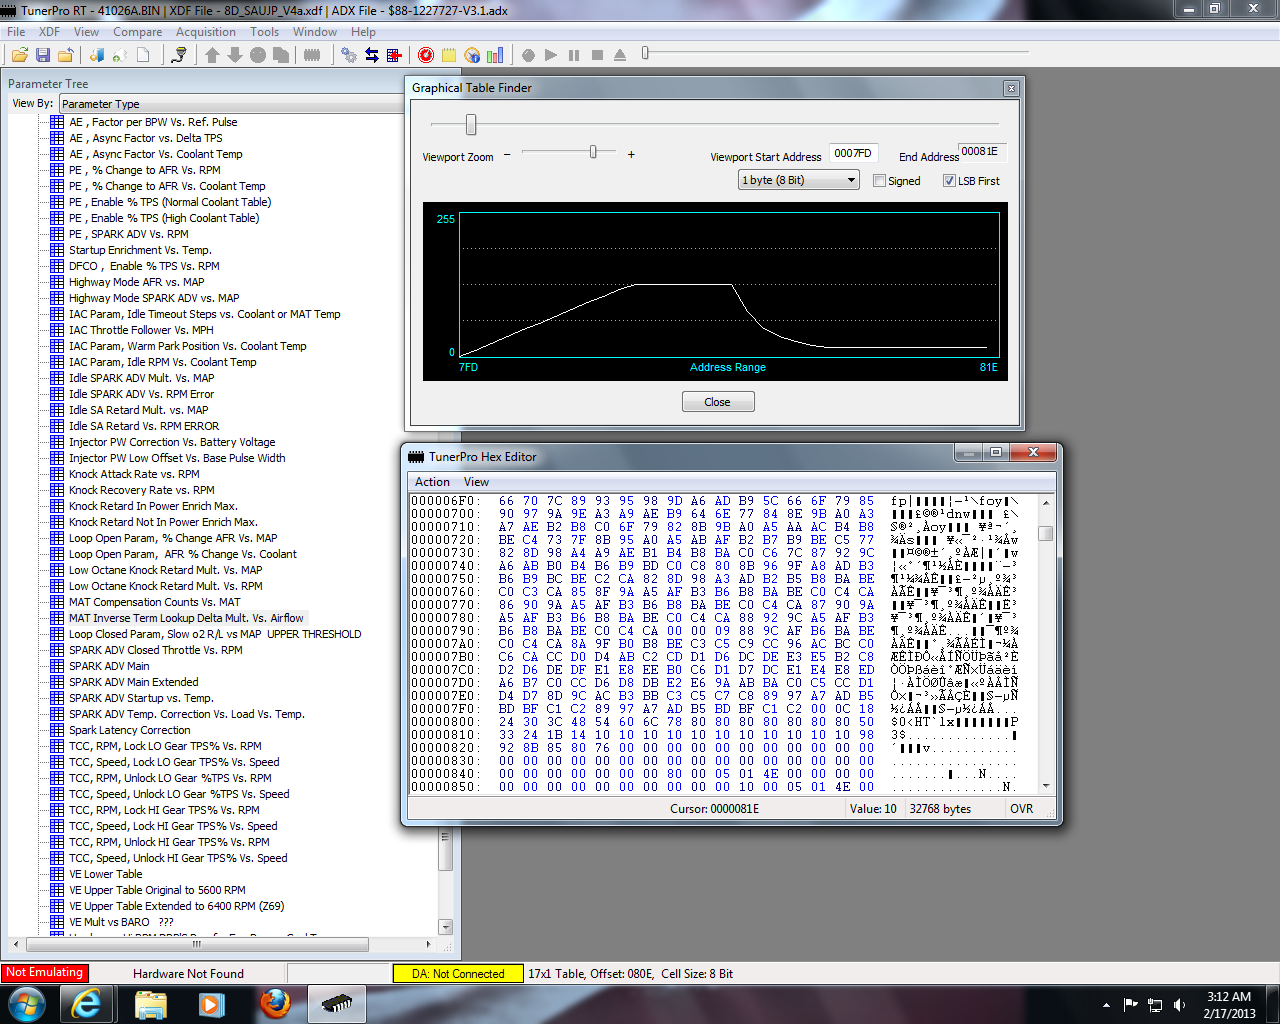The height and width of the screenshot is (1024, 1280).
Task: Select 'VE Mult vs BARO ???' parameter
Action: pos(121,922)
